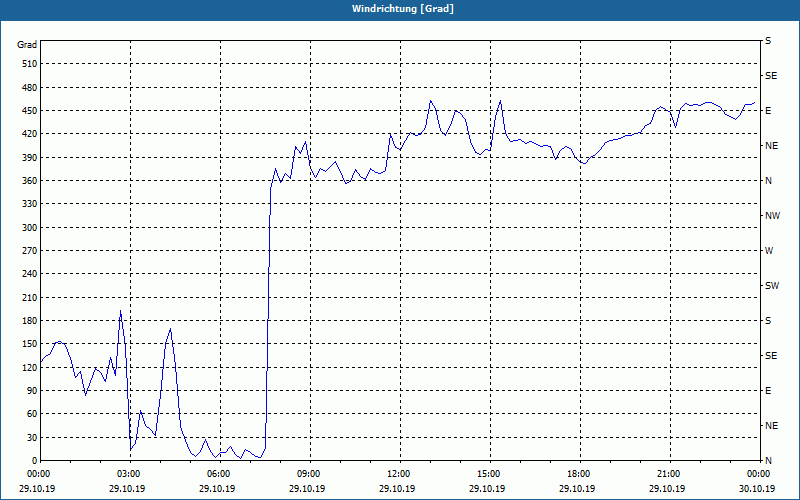Select the 60 y-axis value
The width and height of the screenshot is (800, 500).
pos(32,414)
